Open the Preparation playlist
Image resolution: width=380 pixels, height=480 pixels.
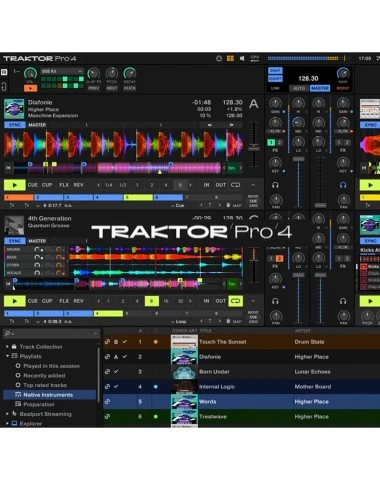[x=39, y=404]
